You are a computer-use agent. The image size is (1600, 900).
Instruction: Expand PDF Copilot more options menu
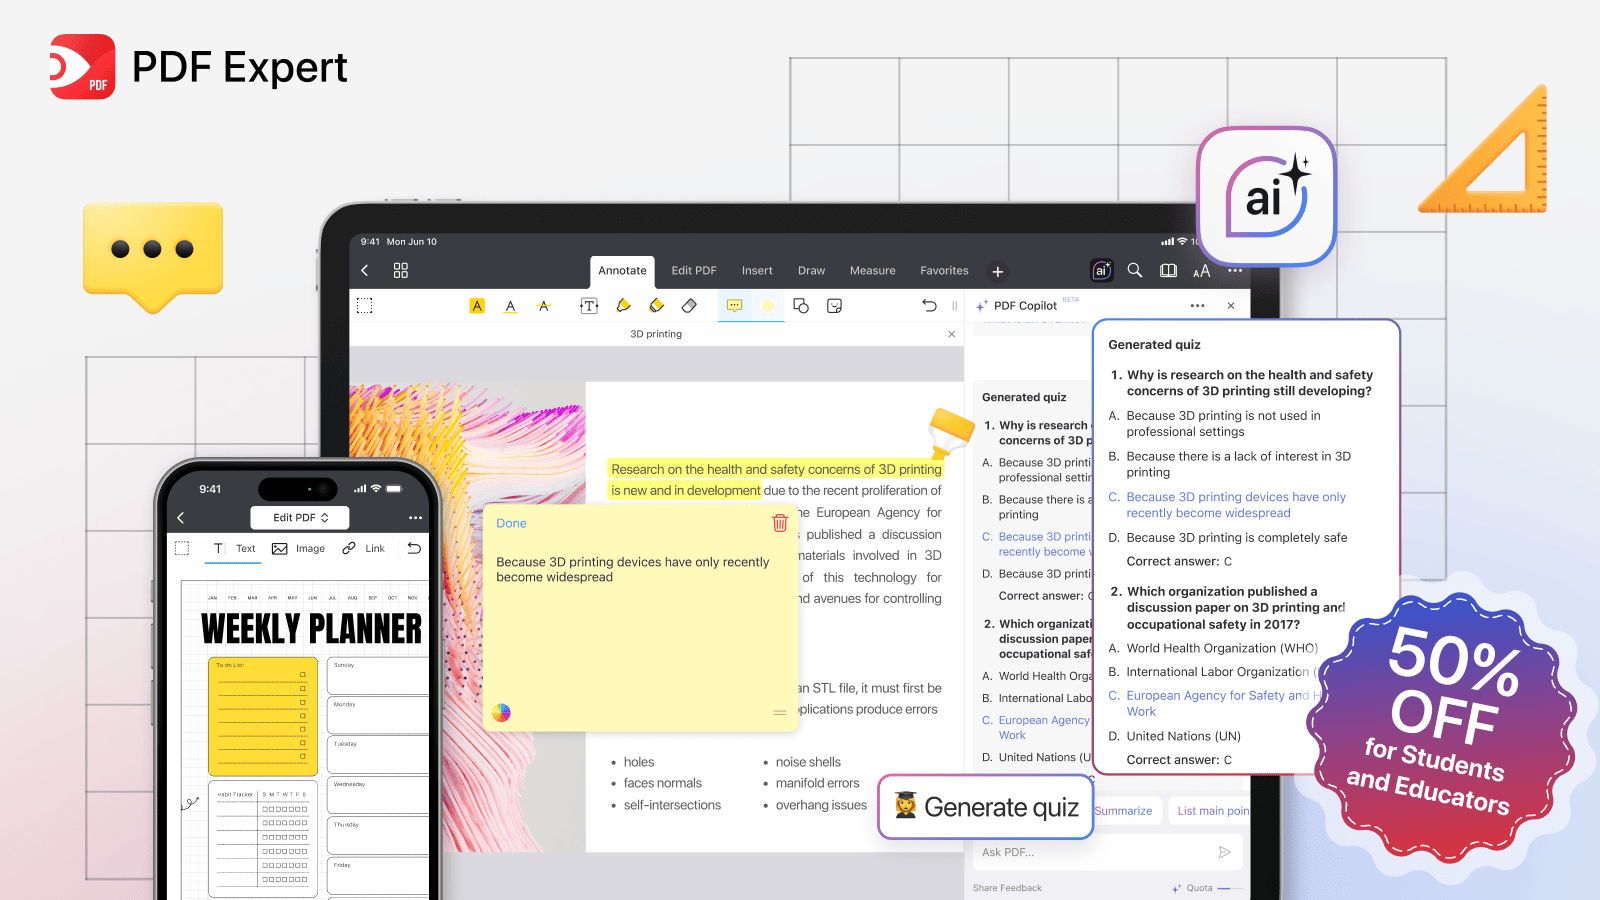tap(1197, 306)
